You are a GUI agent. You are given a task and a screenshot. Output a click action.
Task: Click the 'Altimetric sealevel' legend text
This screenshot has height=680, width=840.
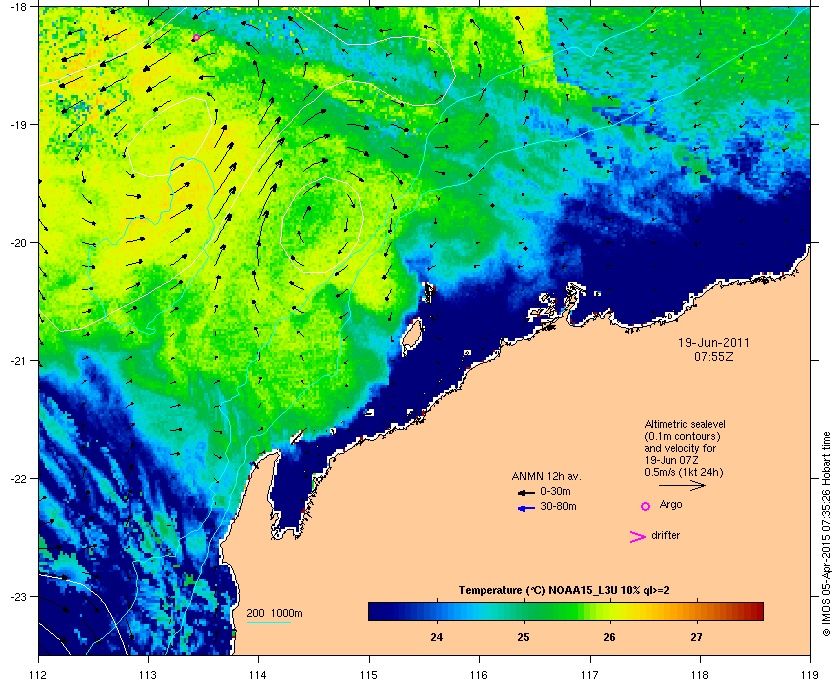point(685,424)
